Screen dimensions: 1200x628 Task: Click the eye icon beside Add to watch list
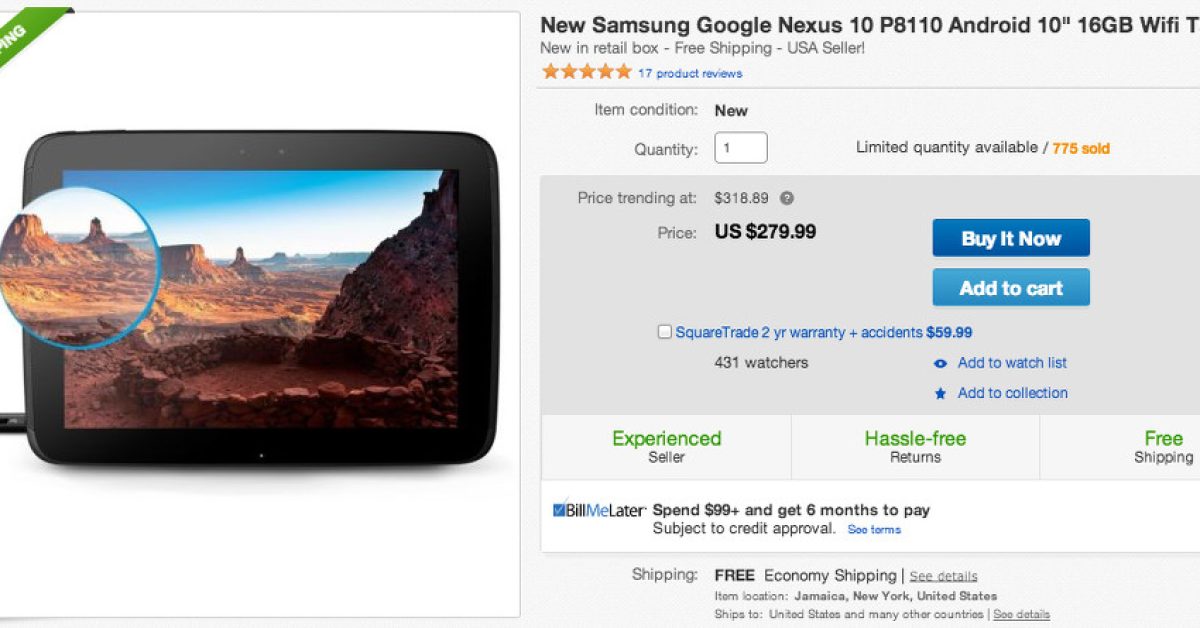(x=940, y=364)
